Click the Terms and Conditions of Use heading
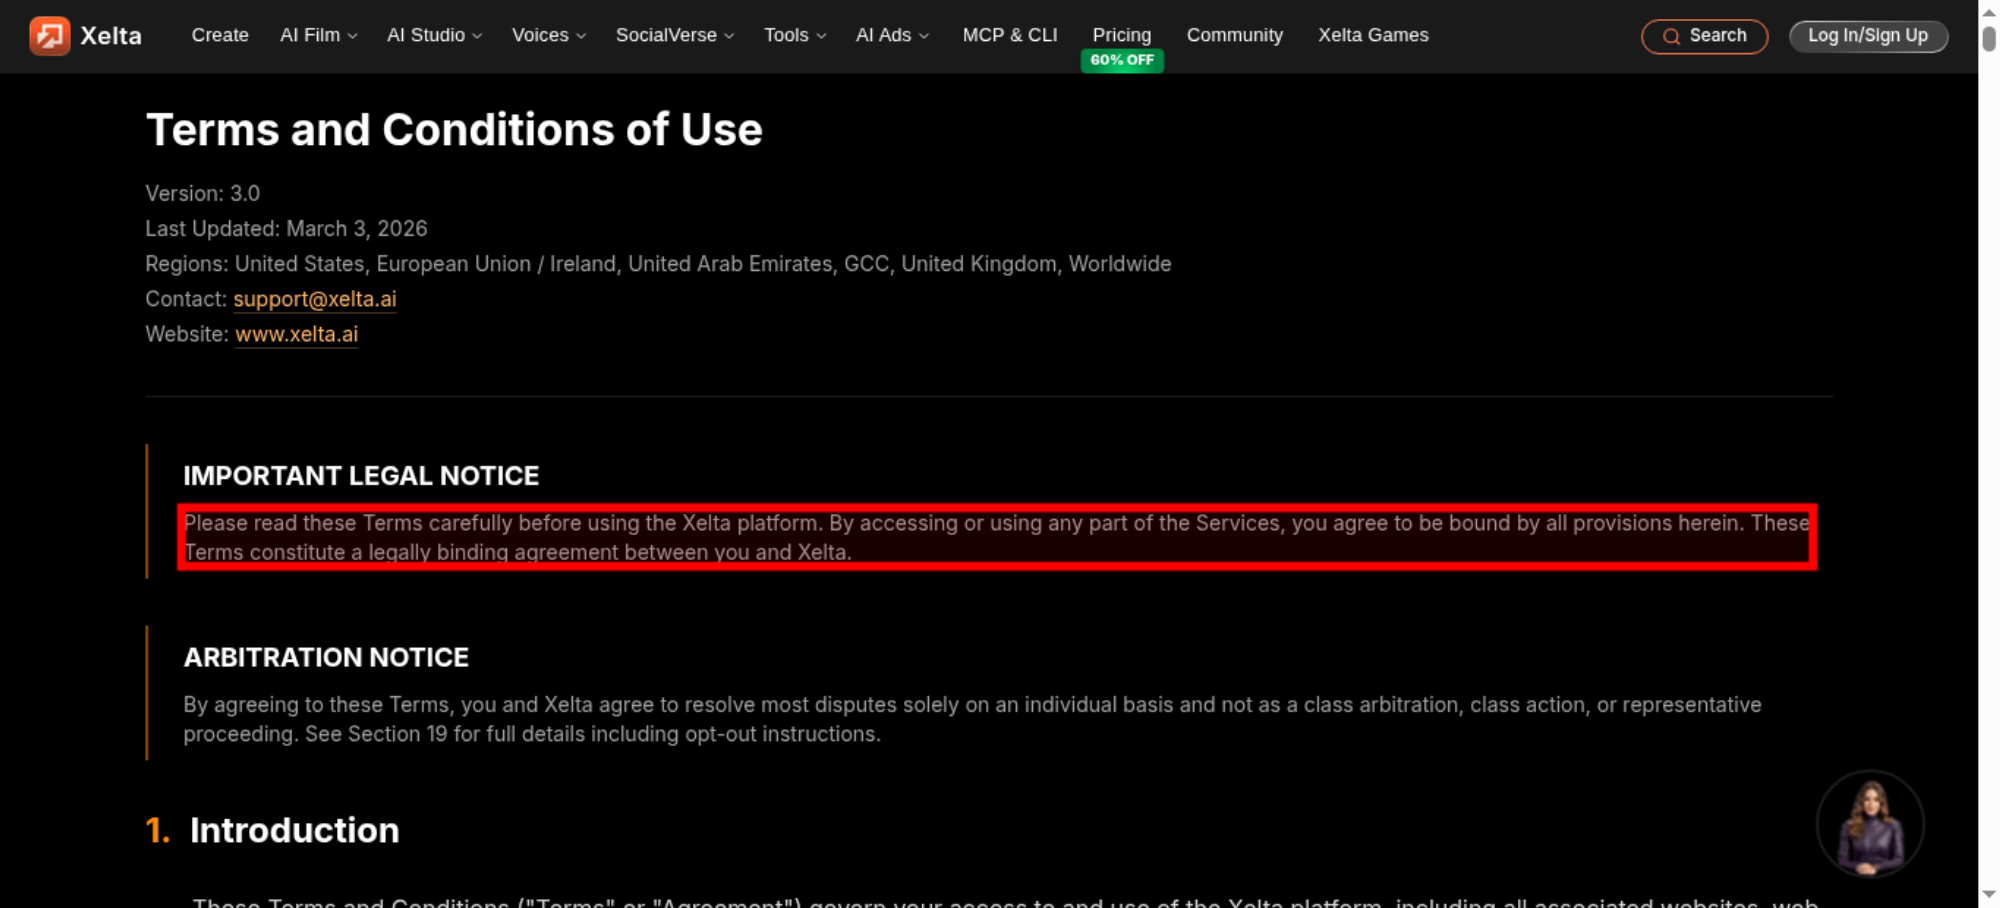Screen dimensions: 2000x908 click(x=454, y=130)
